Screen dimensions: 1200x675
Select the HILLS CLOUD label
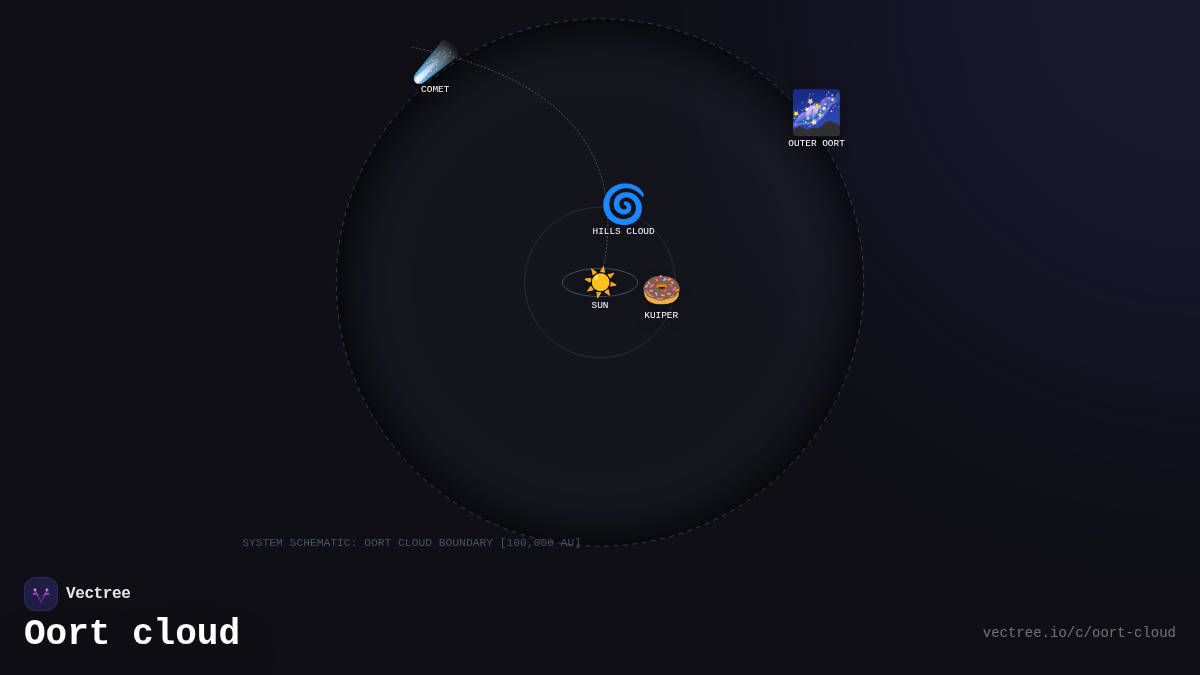(624, 231)
